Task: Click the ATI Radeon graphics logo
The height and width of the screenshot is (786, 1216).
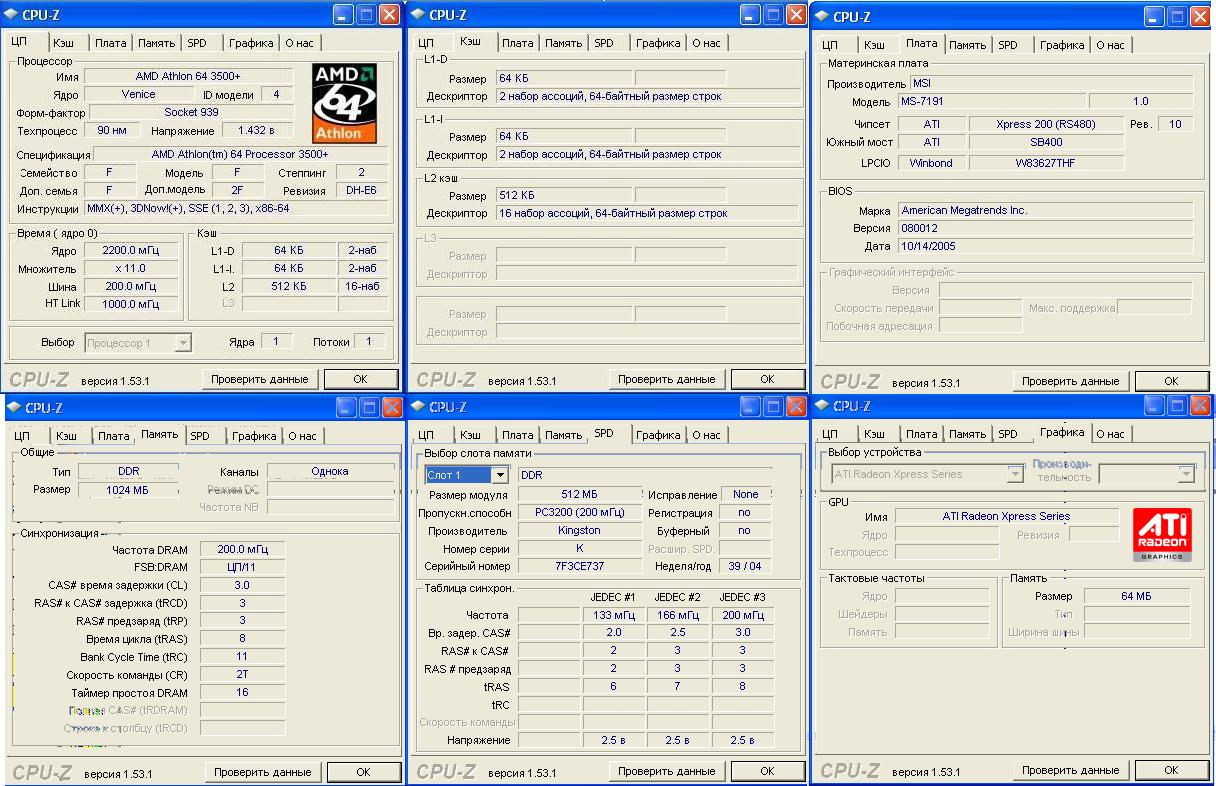Action: click(1162, 535)
